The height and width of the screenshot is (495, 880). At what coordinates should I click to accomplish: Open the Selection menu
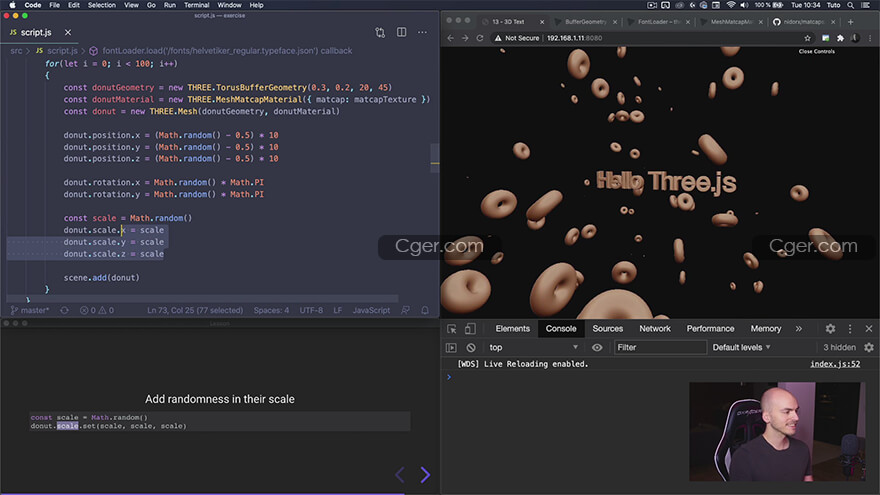coord(102,5)
